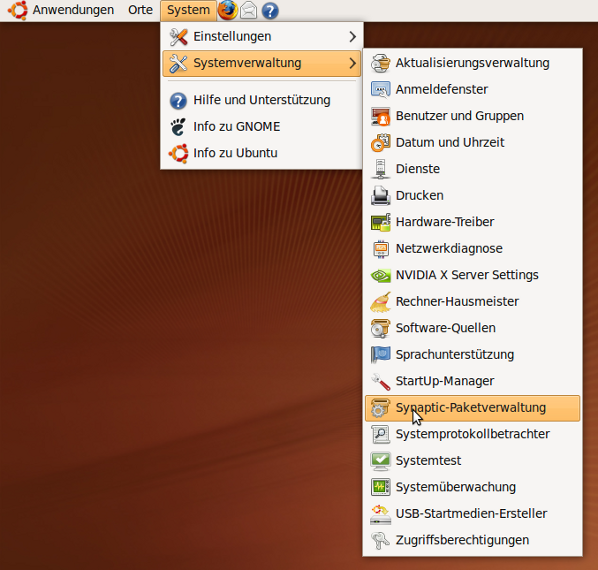This screenshot has width=598, height=570.
Task: Select Info zu Ubuntu
Action: (x=261, y=153)
